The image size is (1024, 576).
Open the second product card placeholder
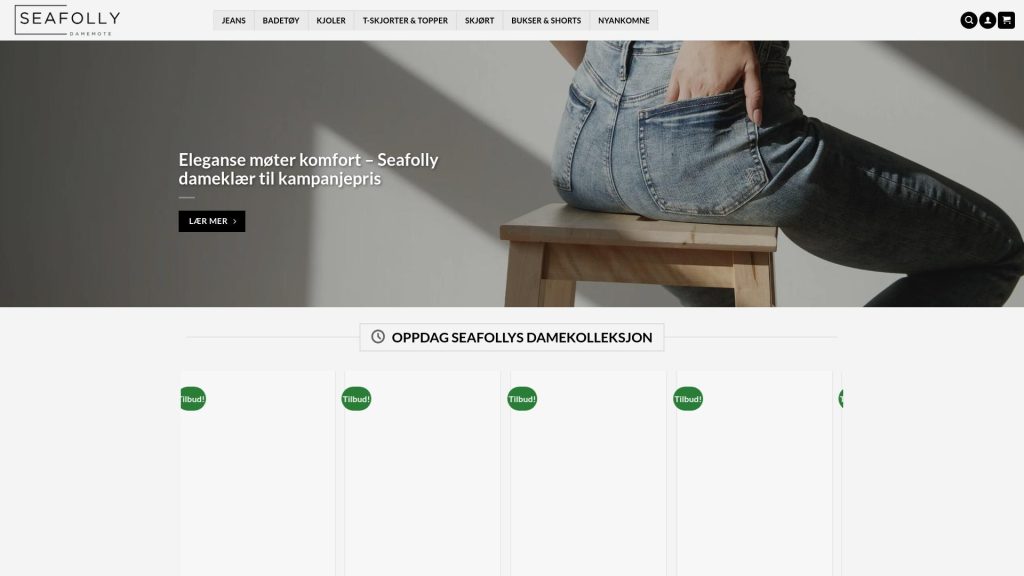(x=423, y=473)
